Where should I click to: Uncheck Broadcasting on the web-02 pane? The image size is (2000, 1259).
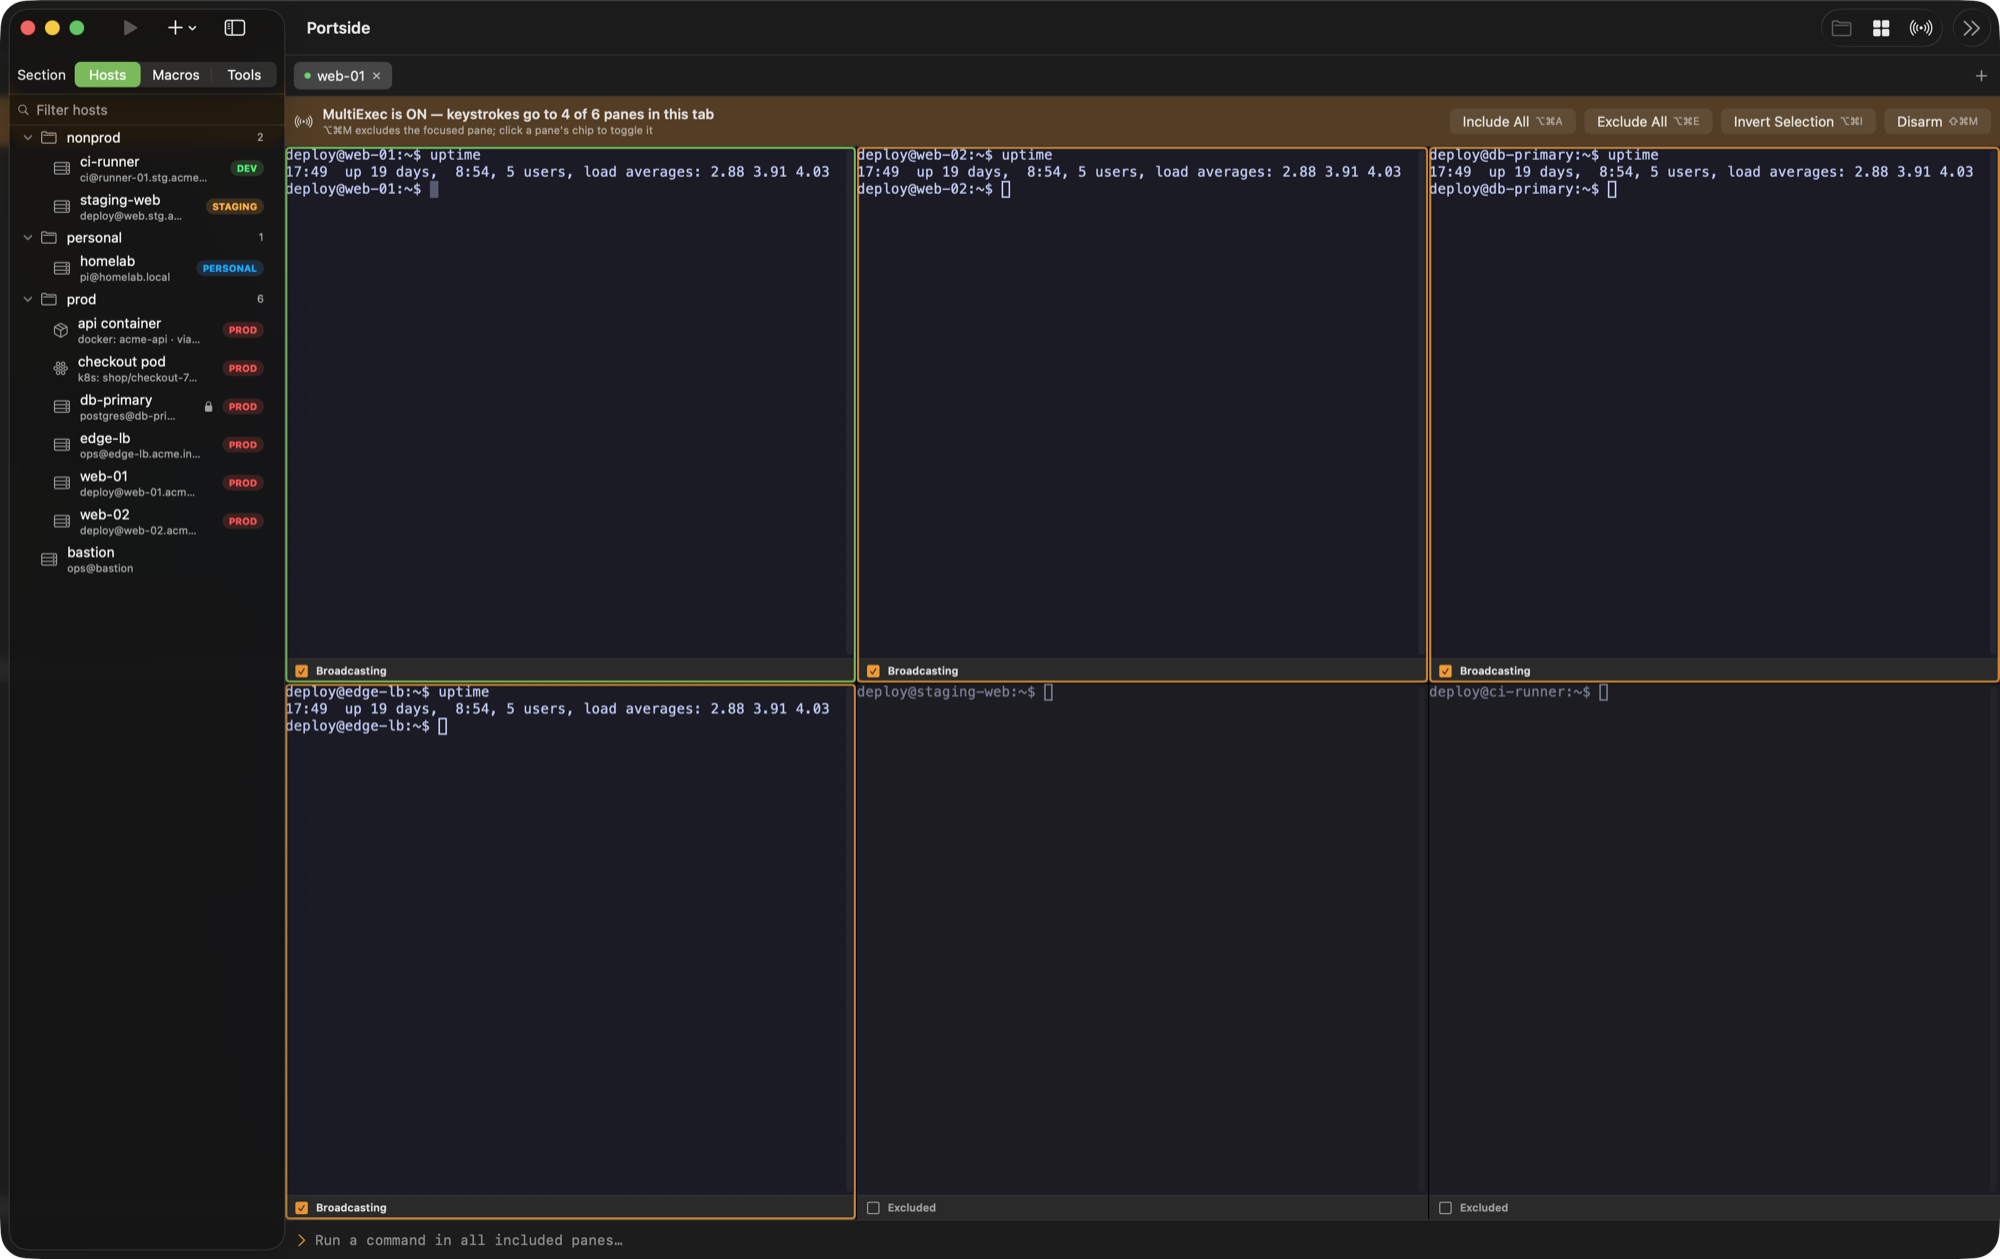(873, 671)
